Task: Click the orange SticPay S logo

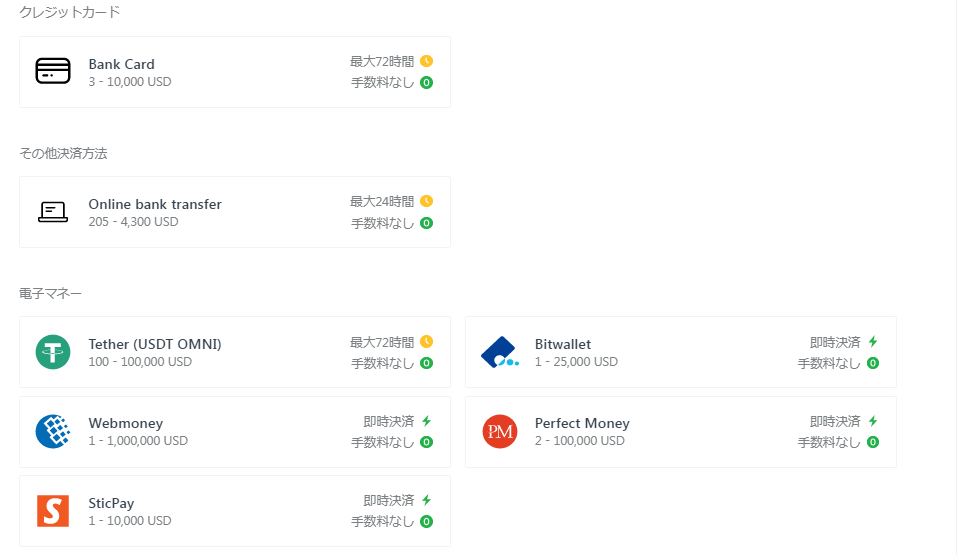Action: tap(53, 511)
